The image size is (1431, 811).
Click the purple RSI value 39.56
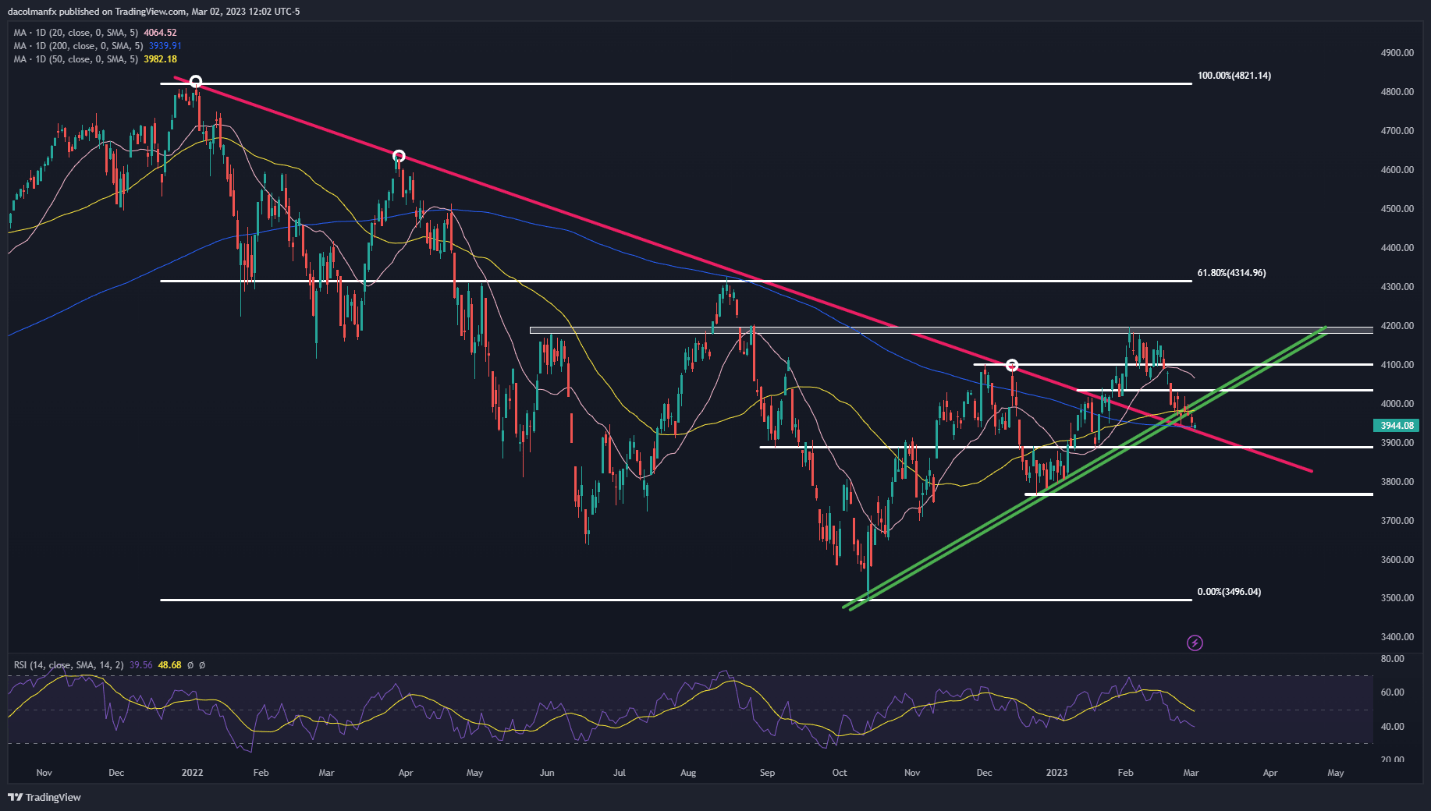(141, 665)
